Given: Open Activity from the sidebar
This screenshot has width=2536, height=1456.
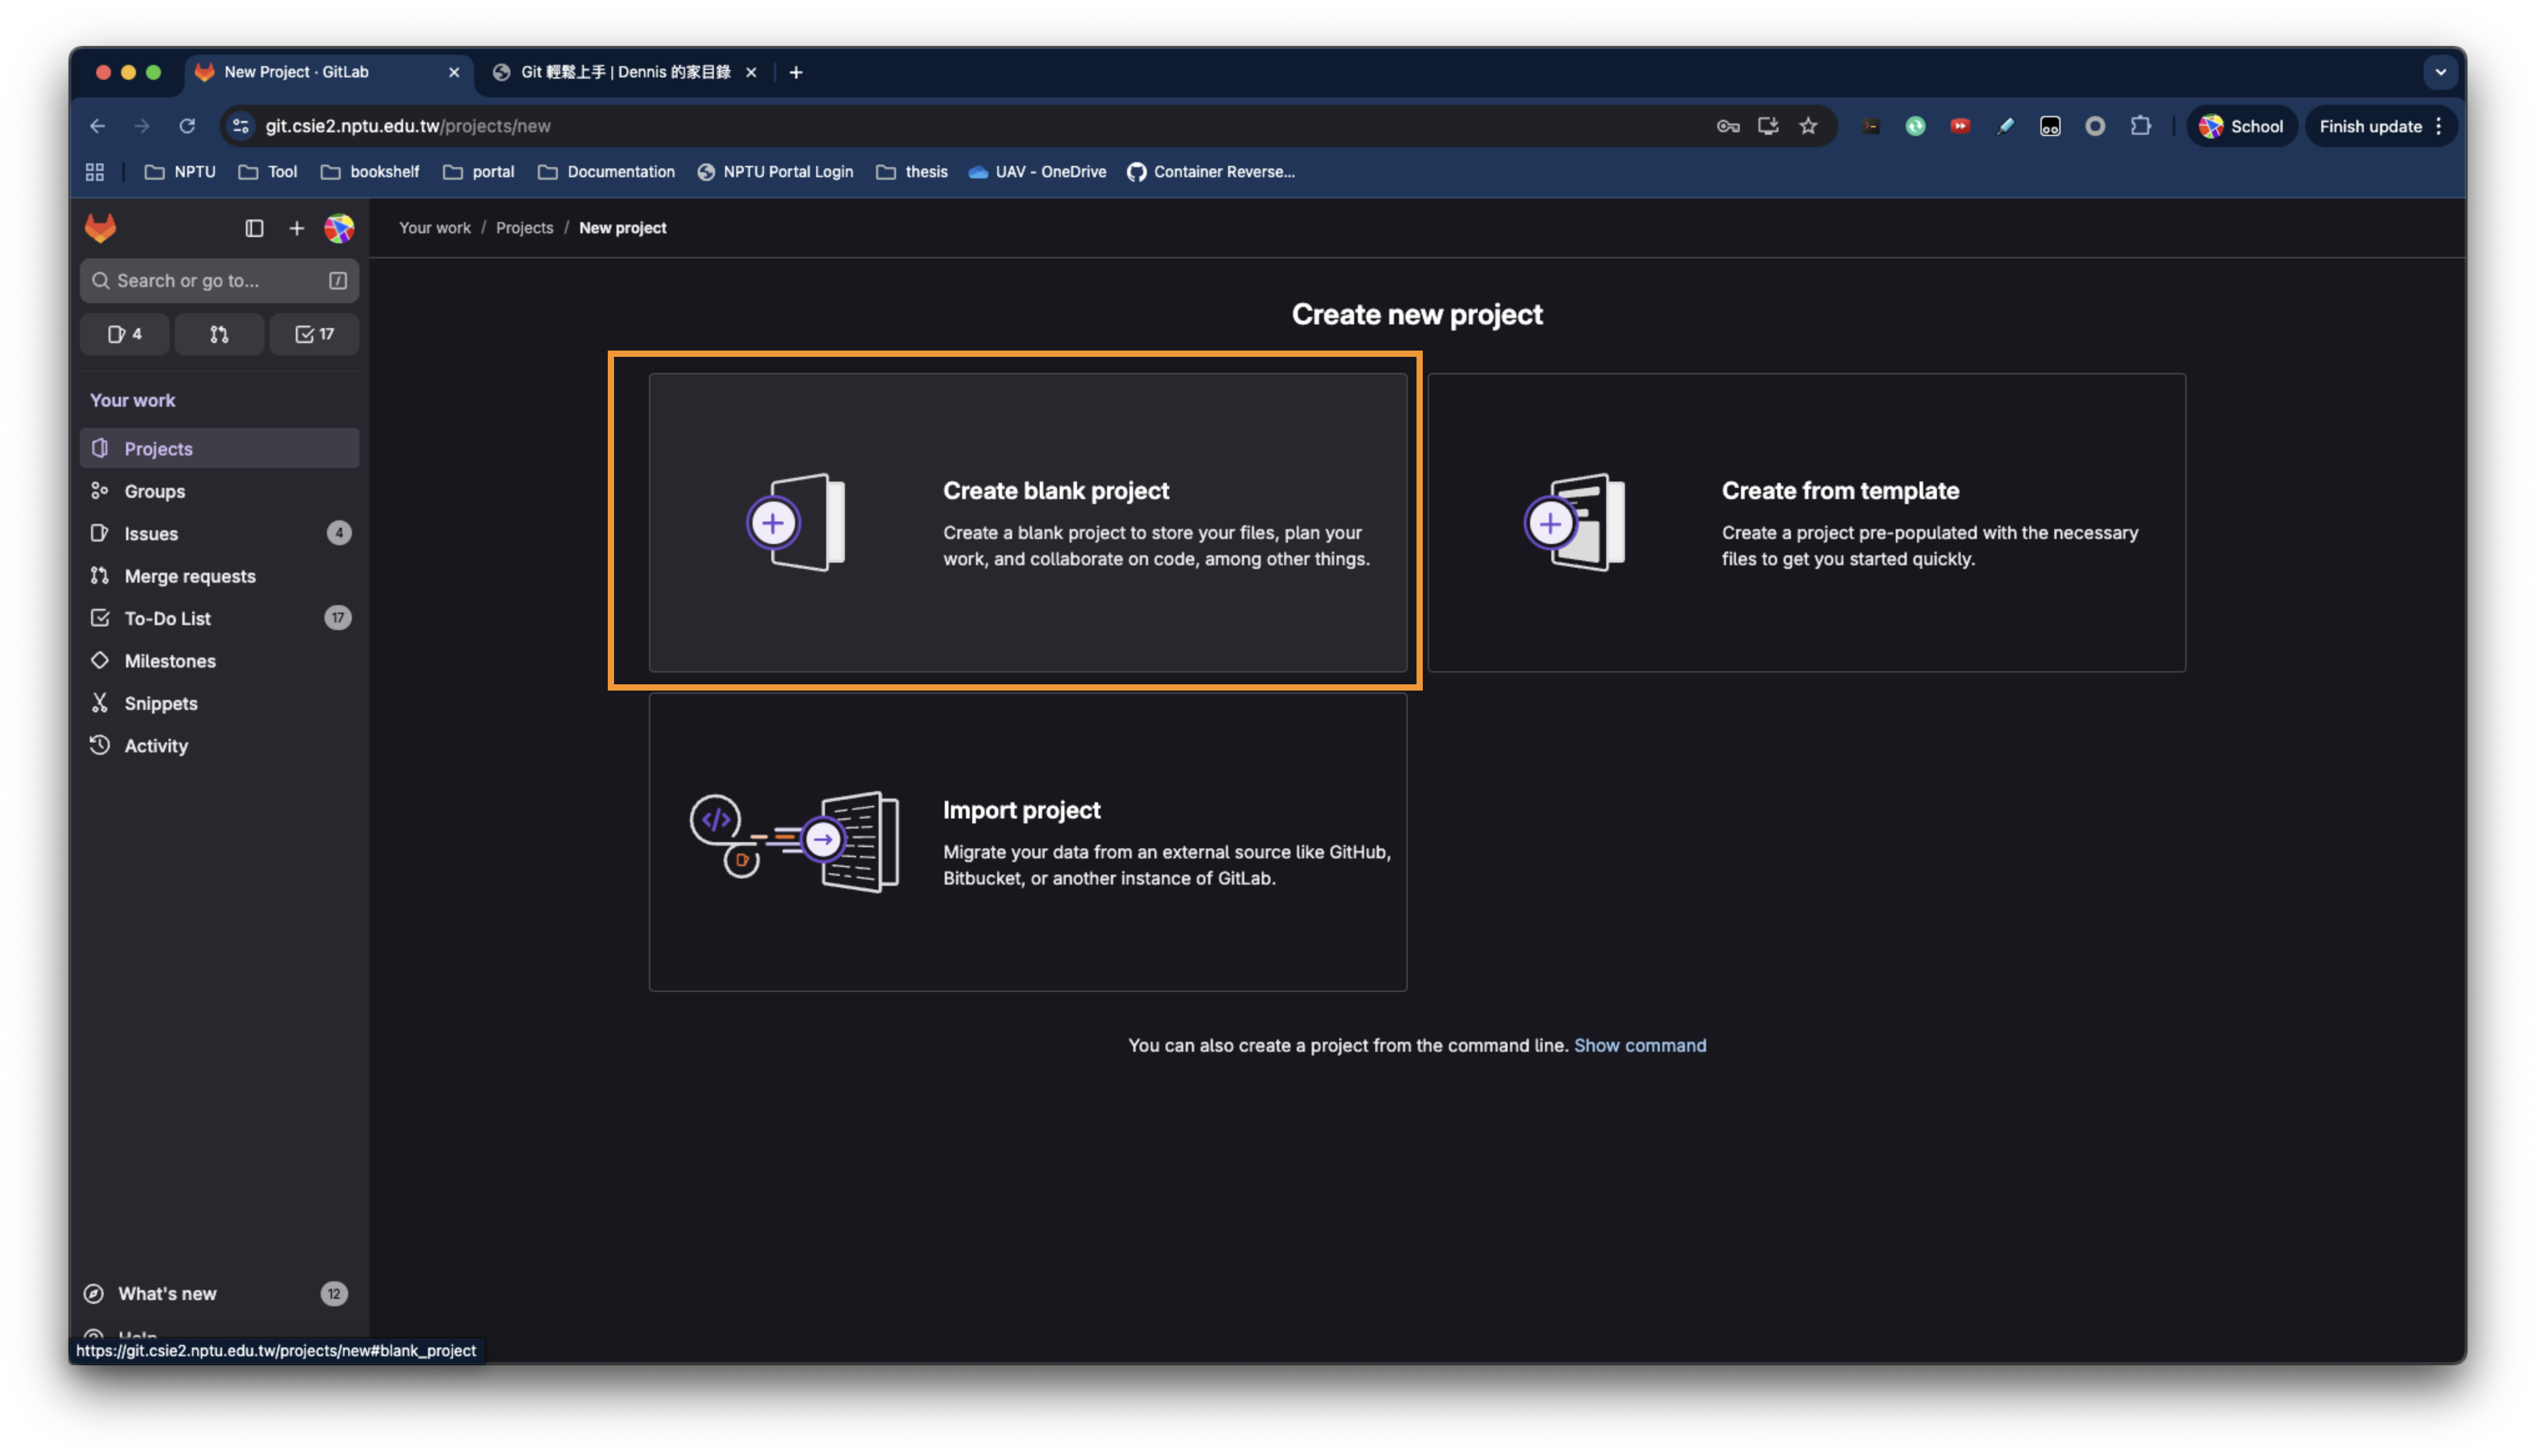Looking at the screenshot, I should pyautogui.click(x=155, y=746).
